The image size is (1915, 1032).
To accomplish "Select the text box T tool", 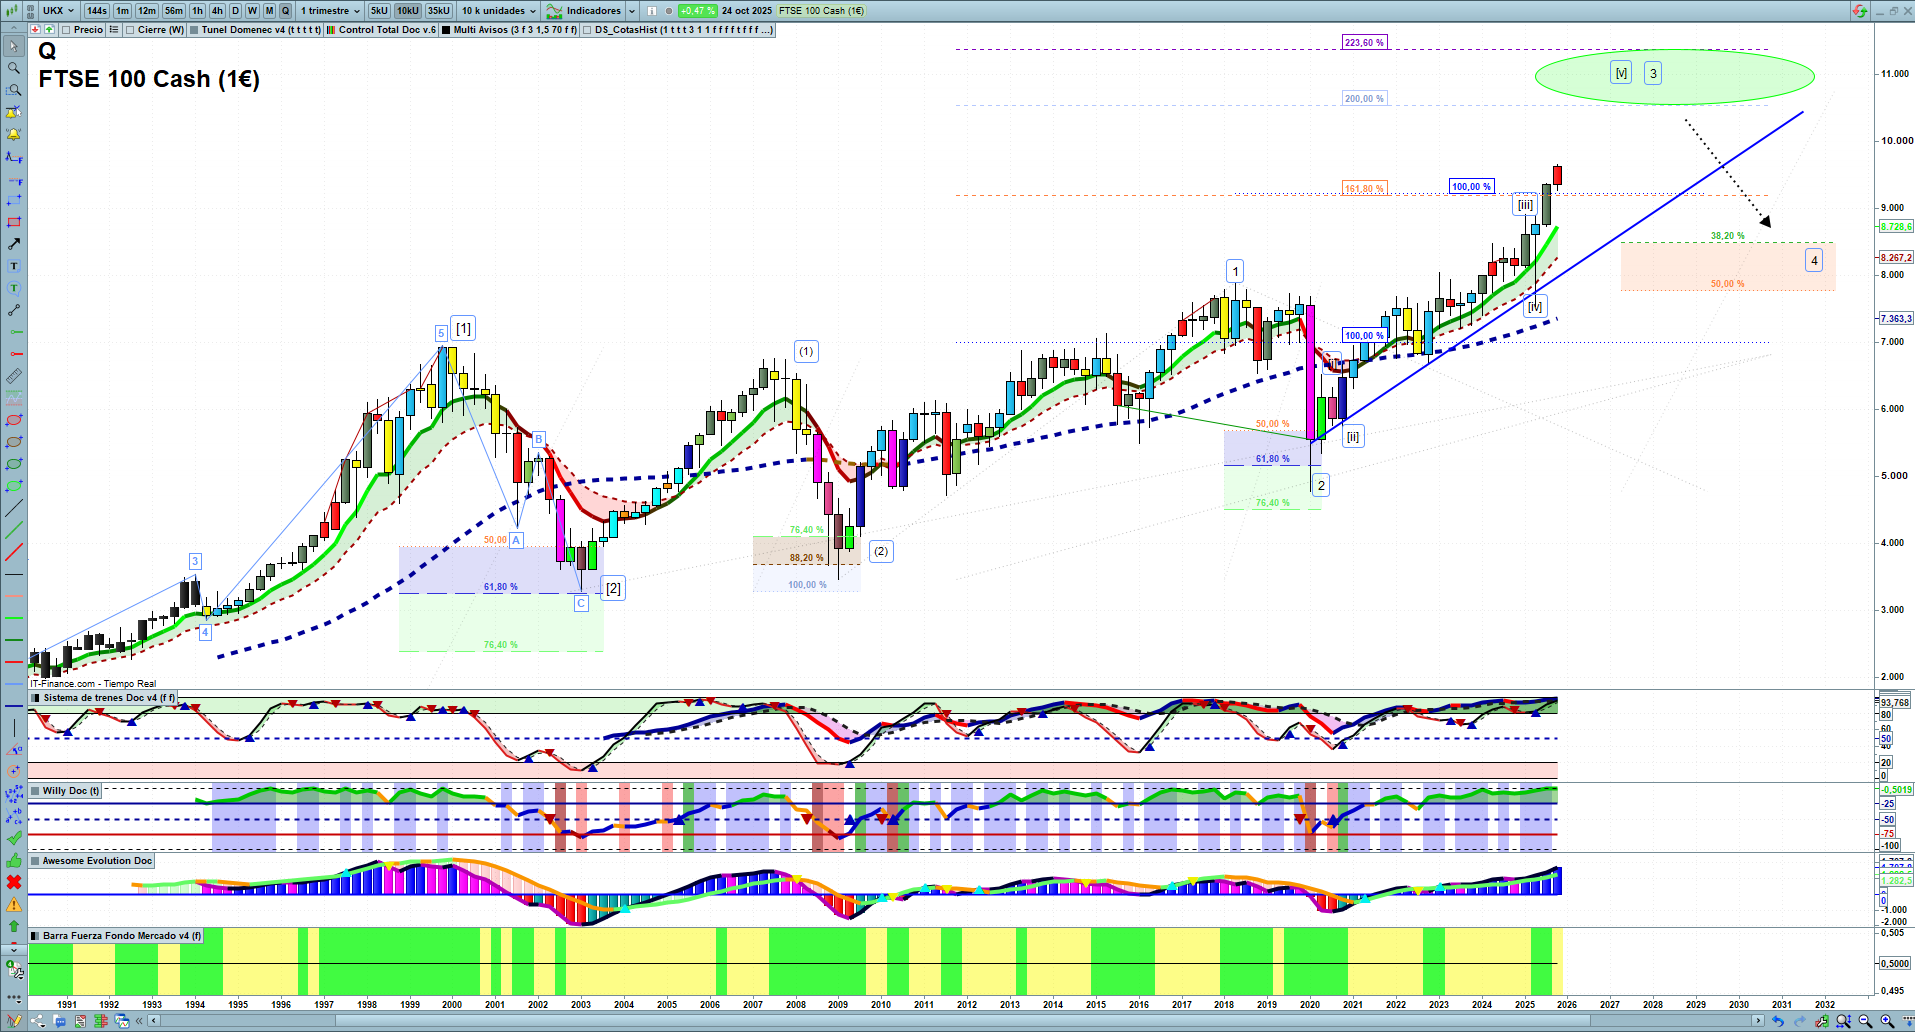I will coord(14,266).
